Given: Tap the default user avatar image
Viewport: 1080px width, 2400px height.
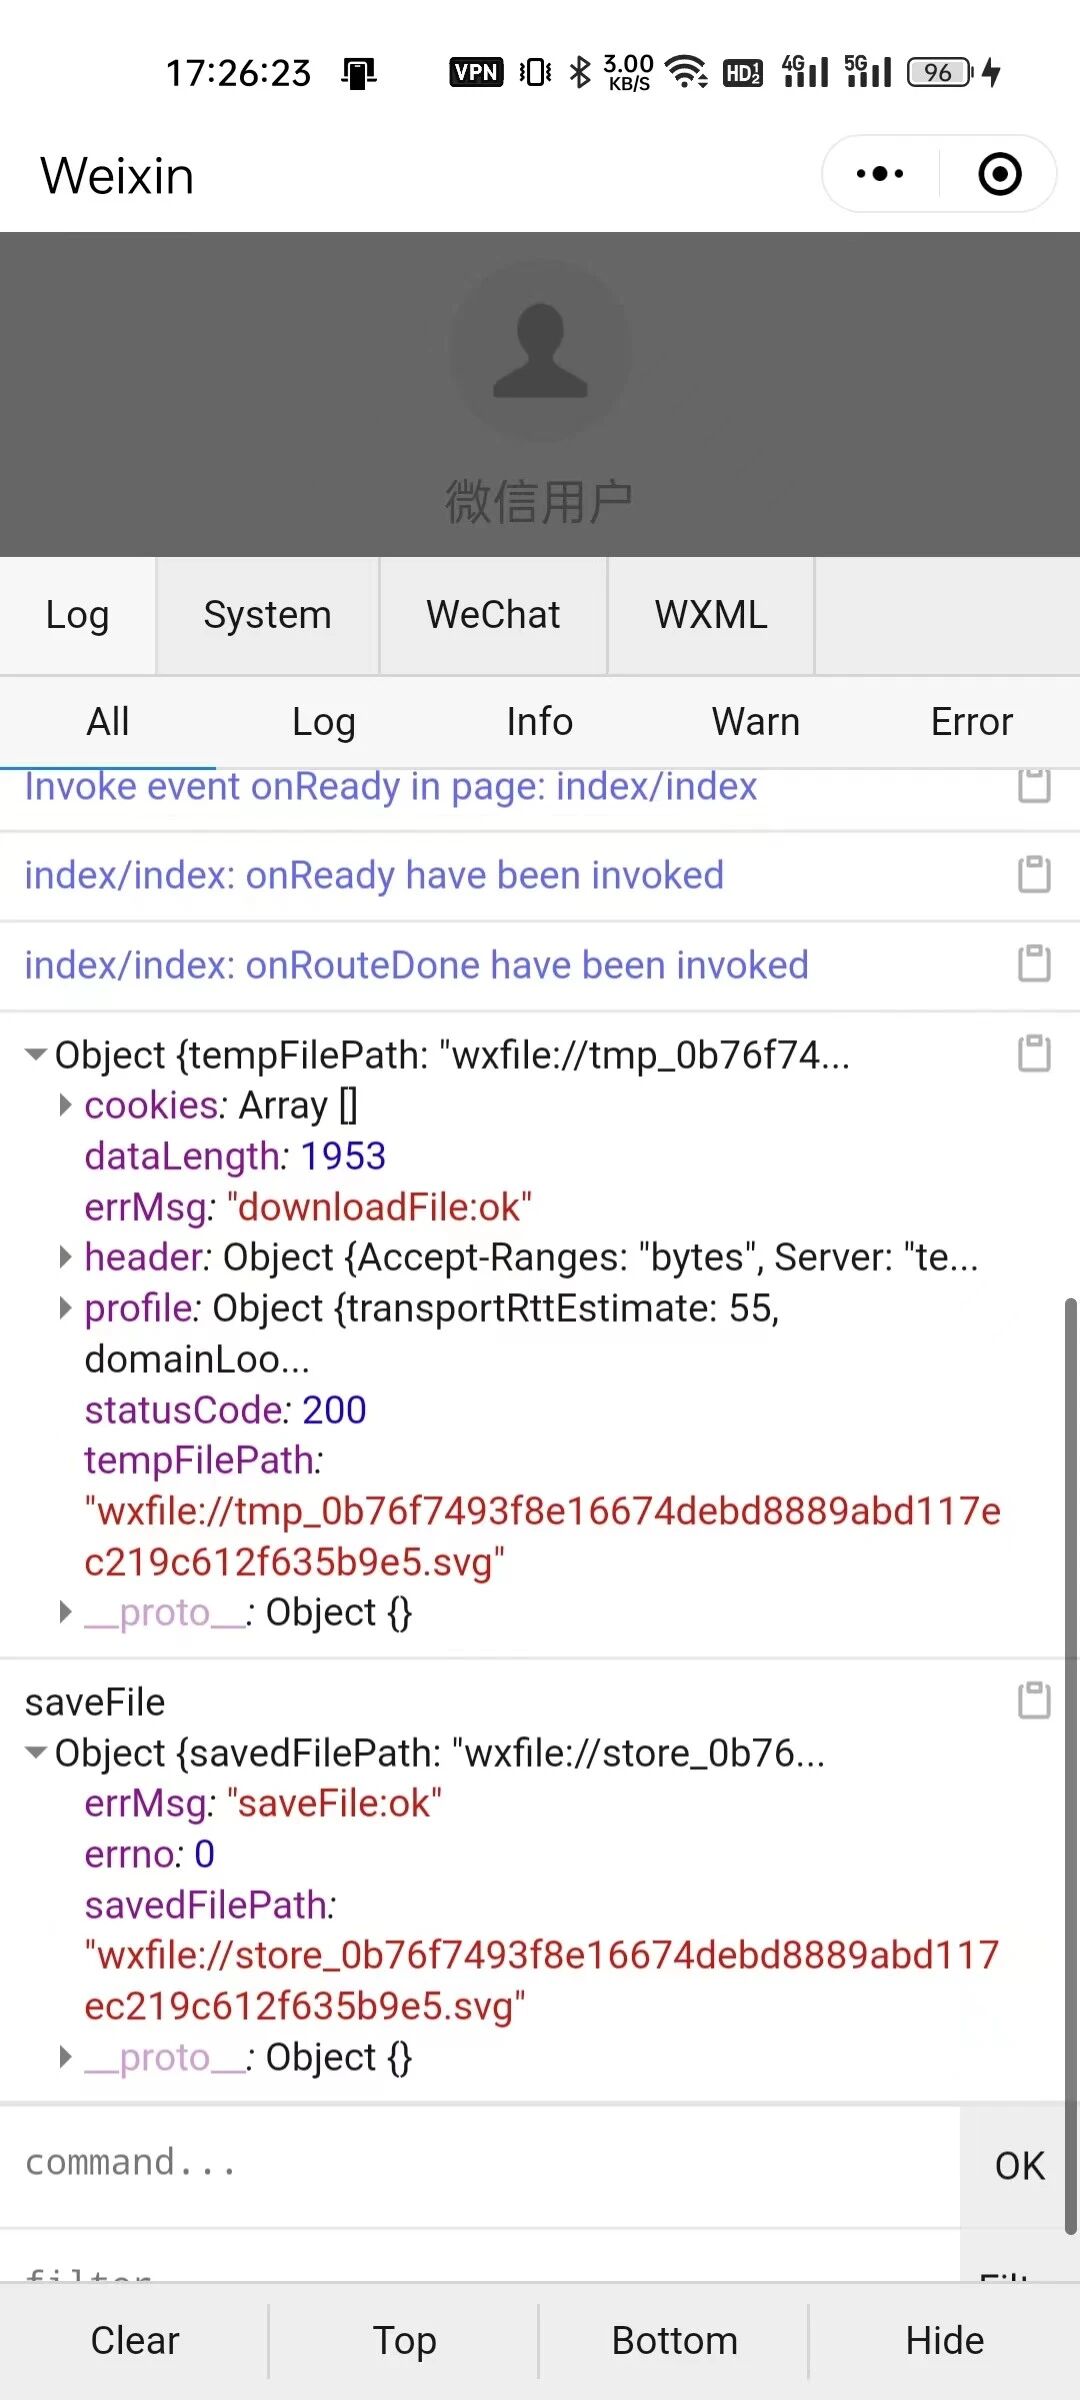Looking at the screenshot, I should click(x=540, y=351).
